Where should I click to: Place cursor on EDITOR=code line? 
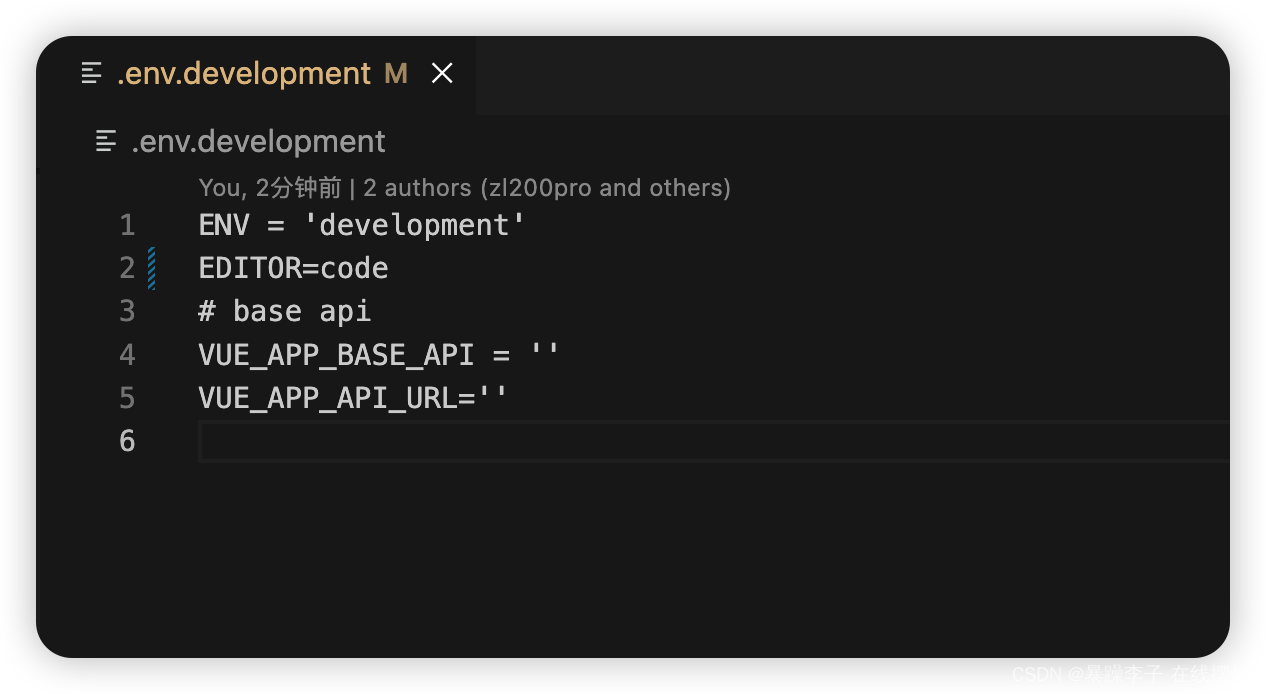tap(293, 268)
